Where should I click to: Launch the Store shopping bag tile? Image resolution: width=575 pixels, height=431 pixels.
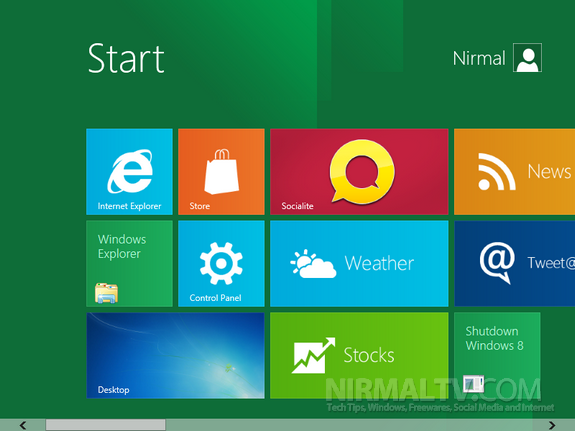[x=221, y=172]
